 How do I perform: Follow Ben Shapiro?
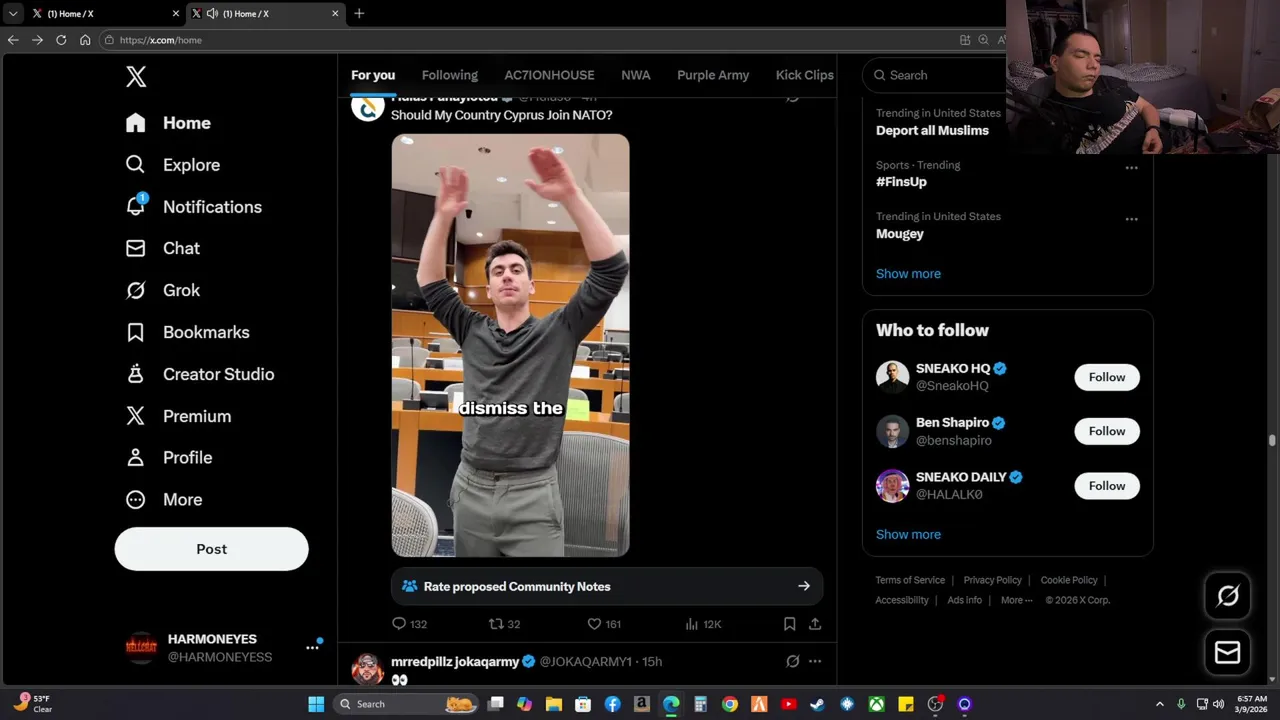click(1107, 431)
